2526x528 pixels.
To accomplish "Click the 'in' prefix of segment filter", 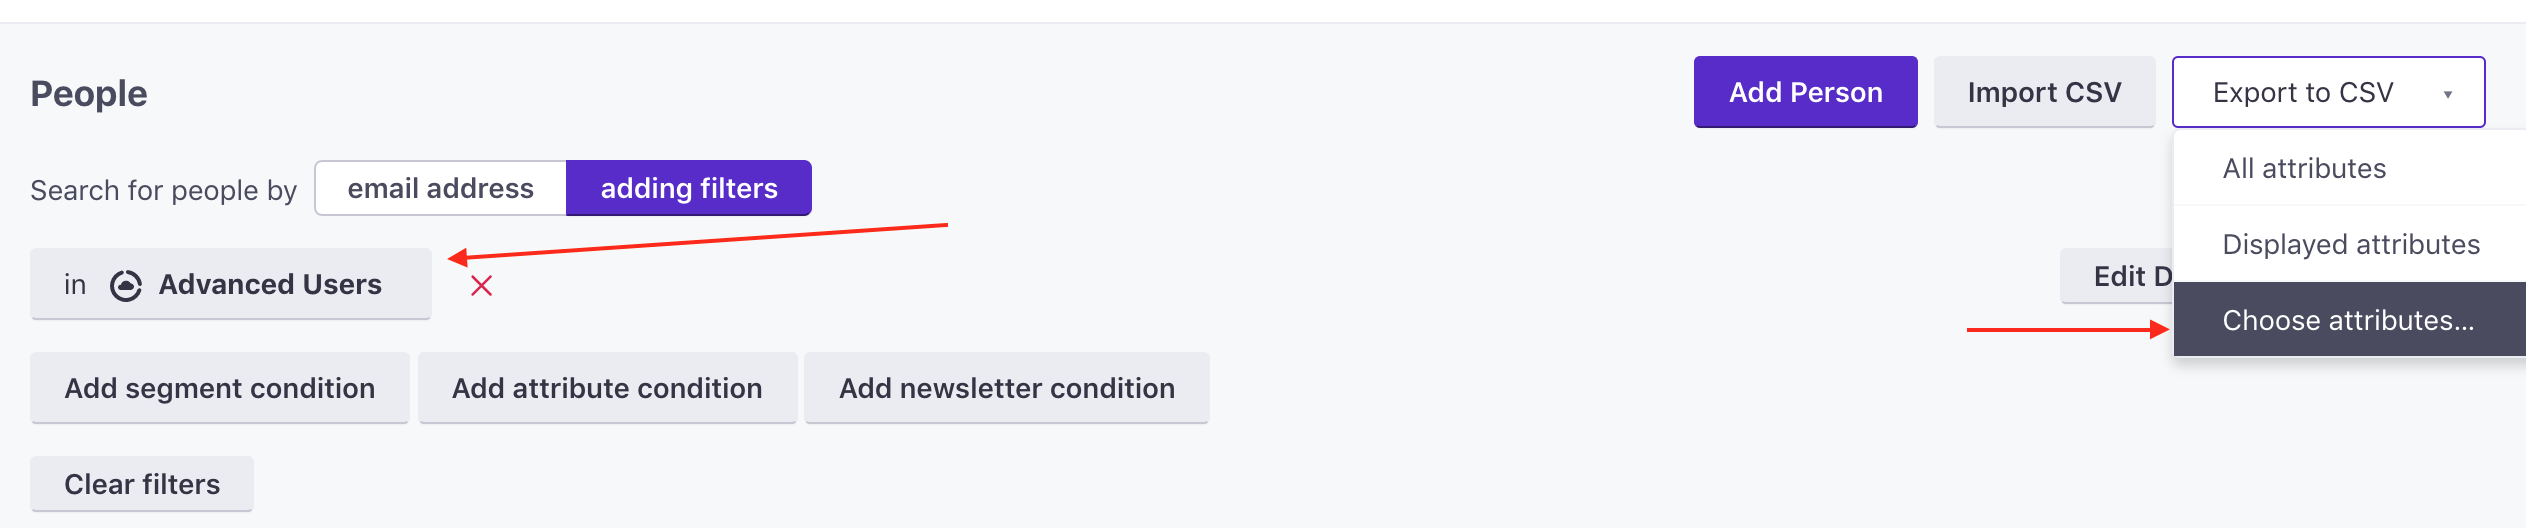I will tap(75, 285).
